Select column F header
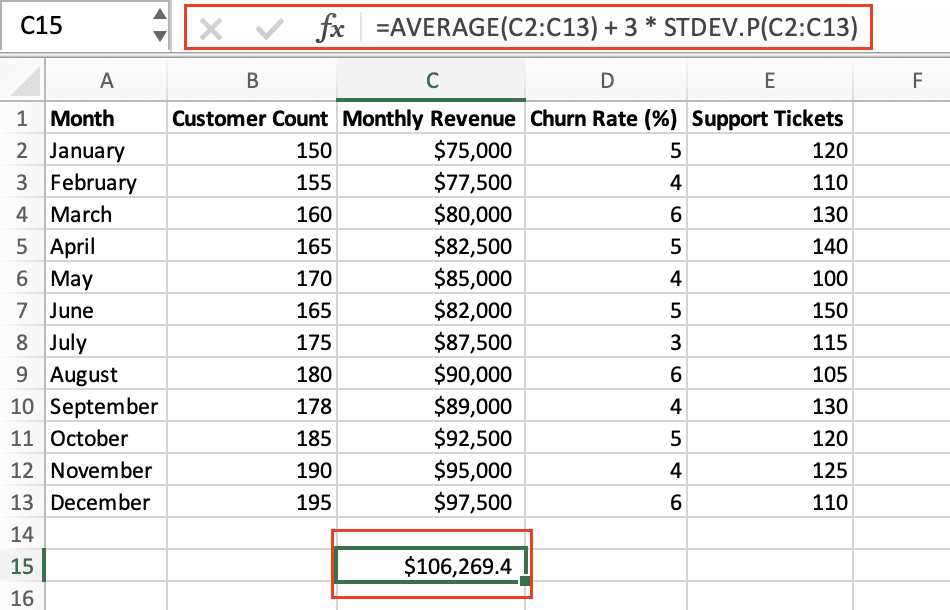The height and width of the screenshot is (610, 950). [x=917, y=81]
